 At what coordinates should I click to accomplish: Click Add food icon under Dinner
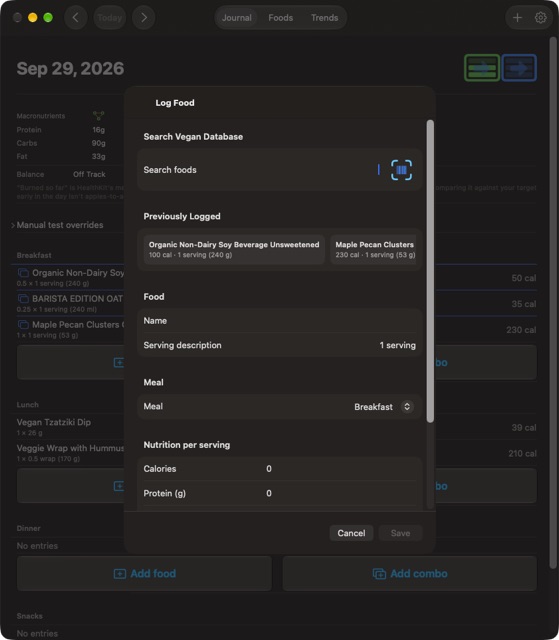[x=120, y=574]
